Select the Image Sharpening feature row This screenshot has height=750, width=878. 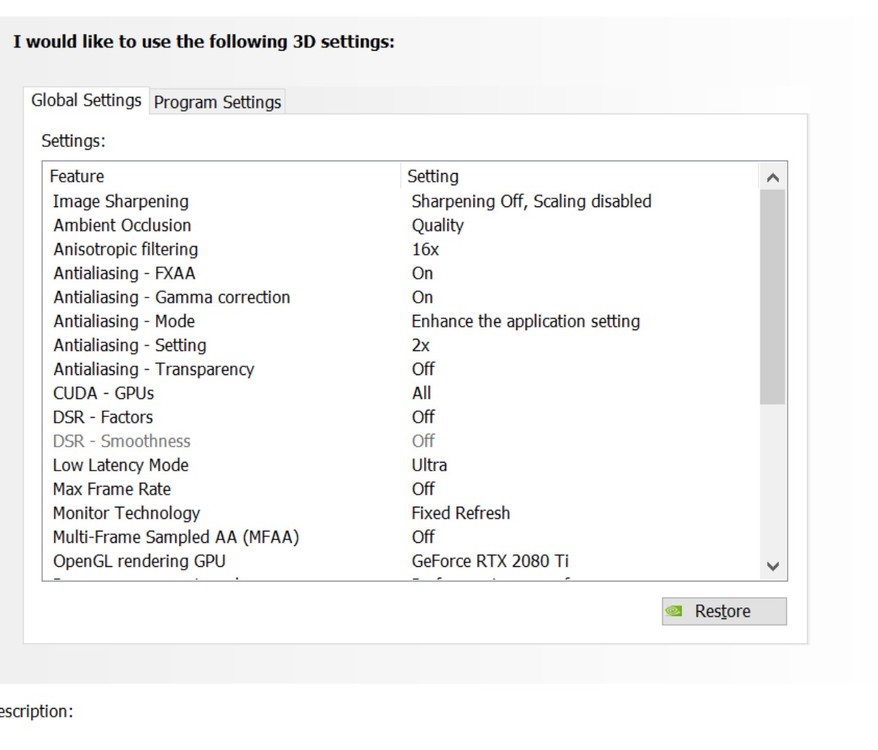pyautogui.click(x=120, y=201)
